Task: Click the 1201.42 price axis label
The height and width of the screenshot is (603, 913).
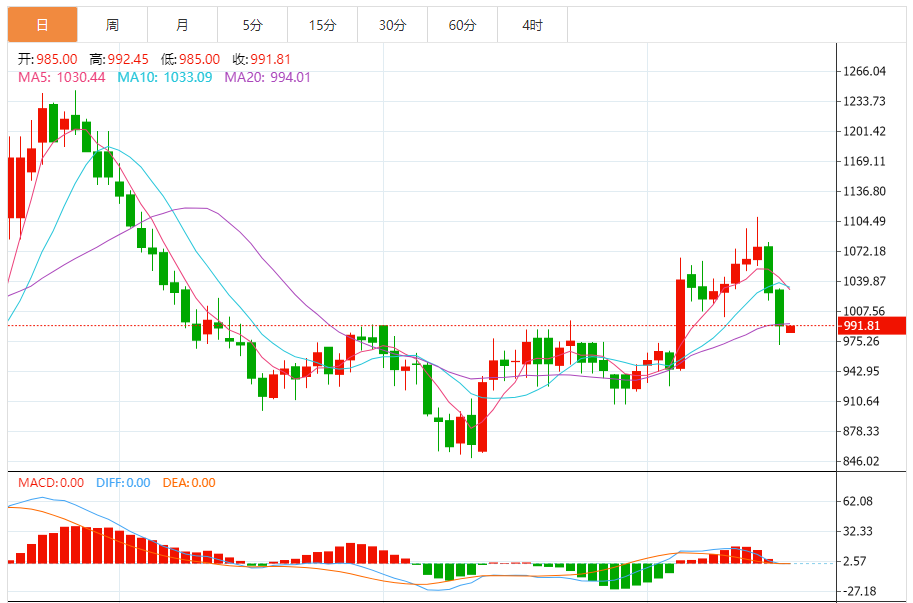Action: 864,132
